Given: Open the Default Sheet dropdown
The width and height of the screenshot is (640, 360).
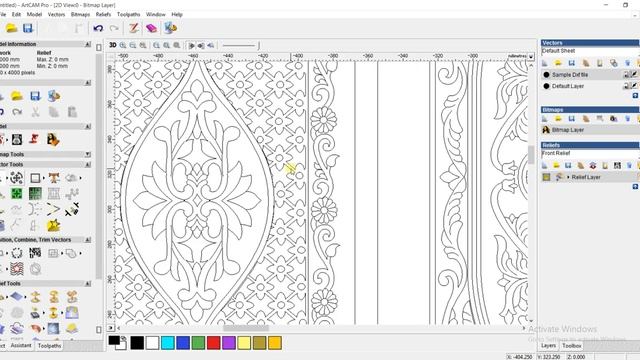Looking at the screenshot, I should [x=590, y=51].
